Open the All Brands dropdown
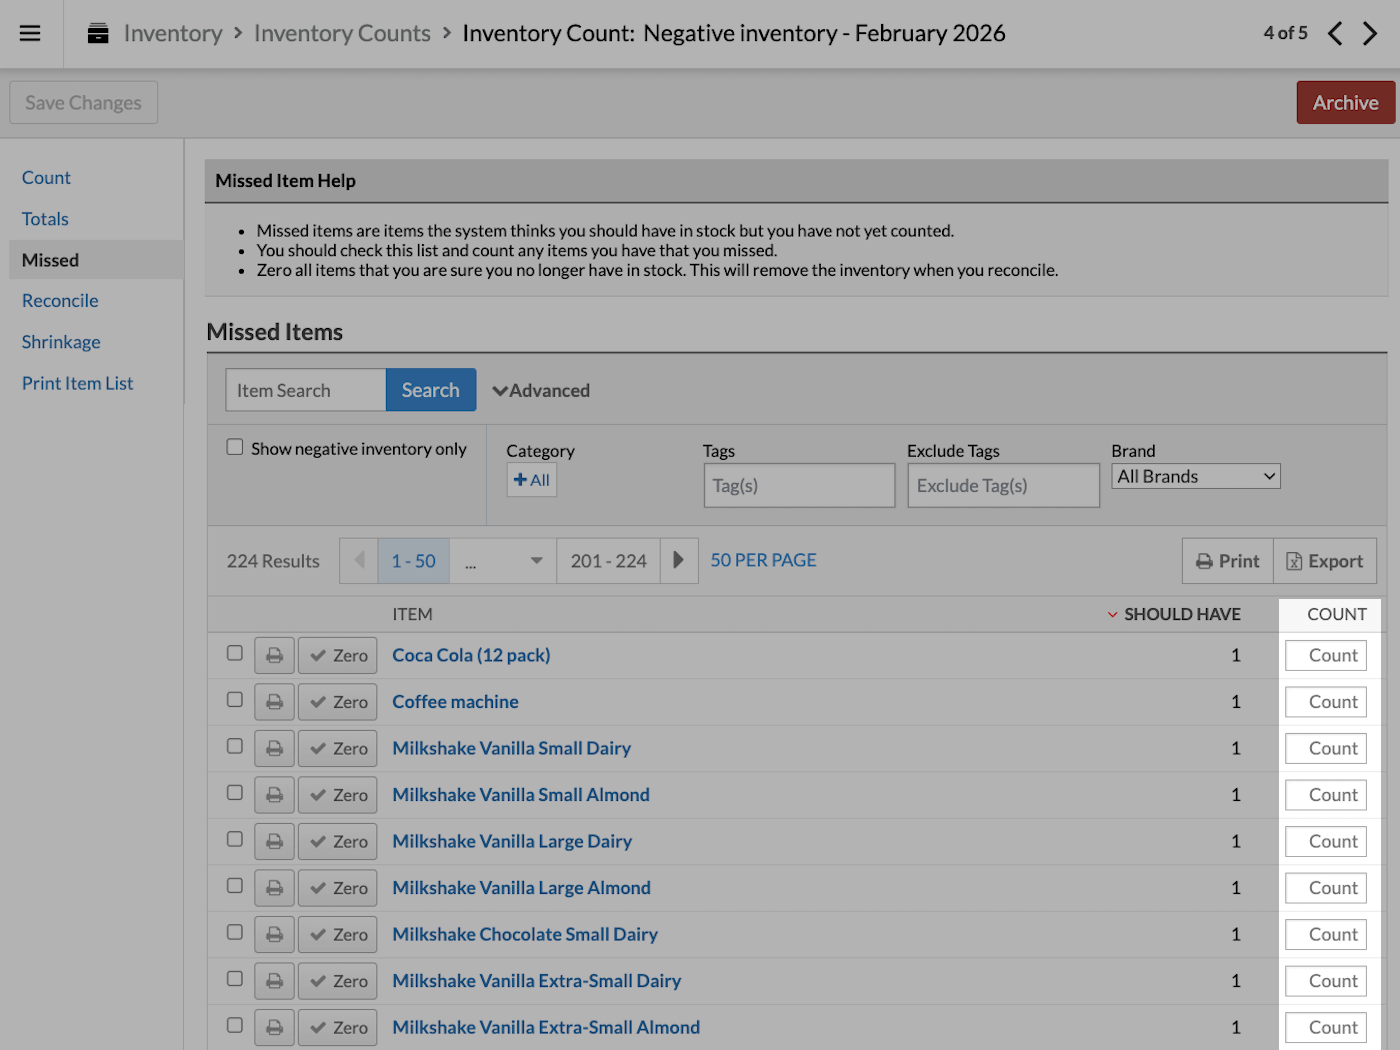Screen dimensions: 1400x1050 [1195, 475]
